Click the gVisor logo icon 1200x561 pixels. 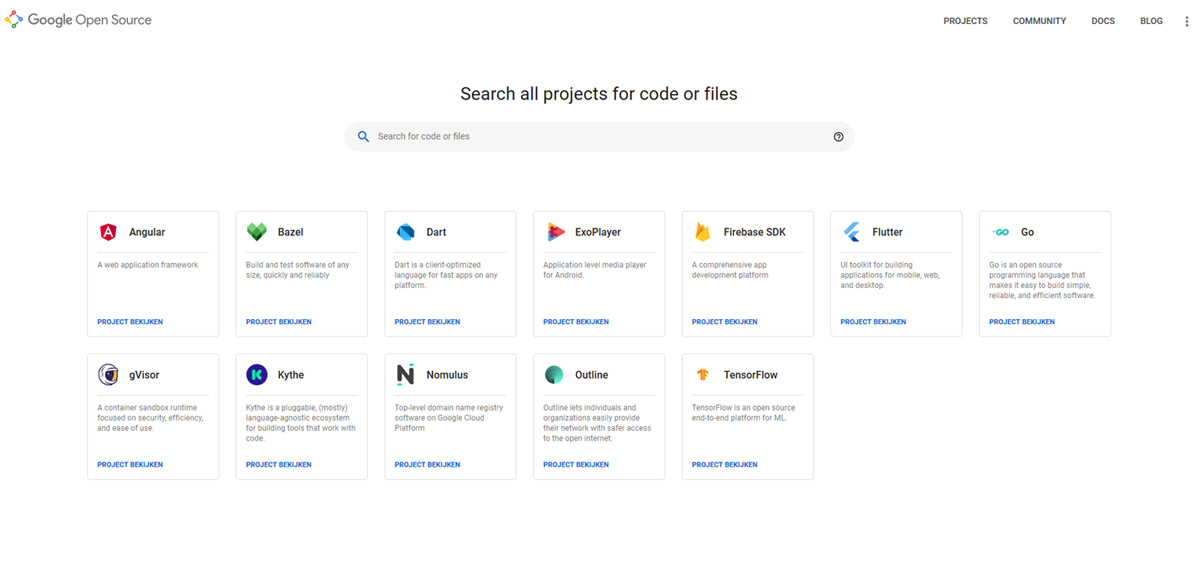pos(108,375)
